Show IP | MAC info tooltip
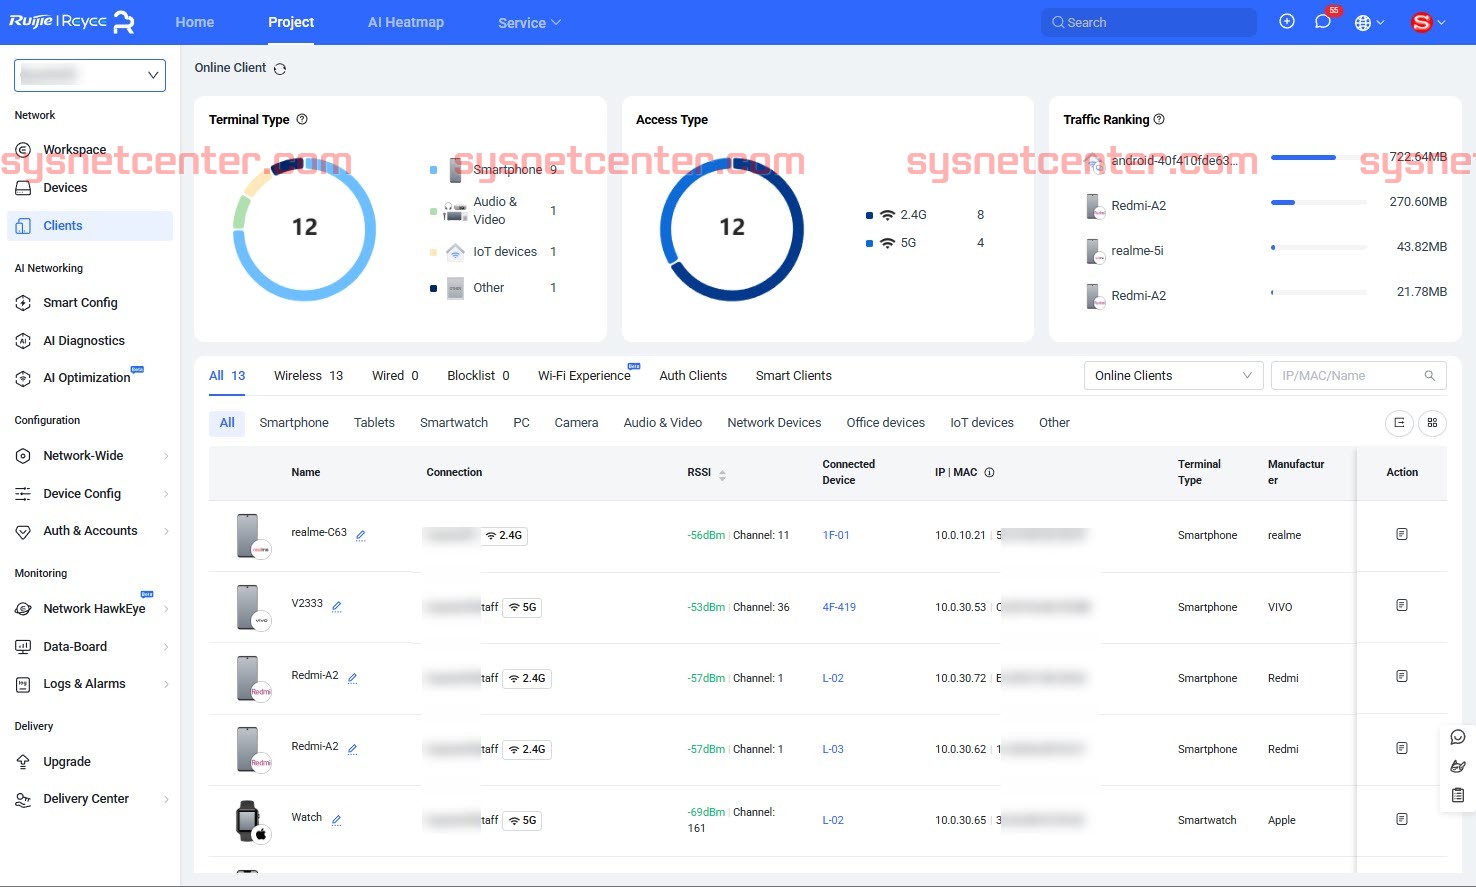This screenshot has width=1476, height=887. click(989, 472)
